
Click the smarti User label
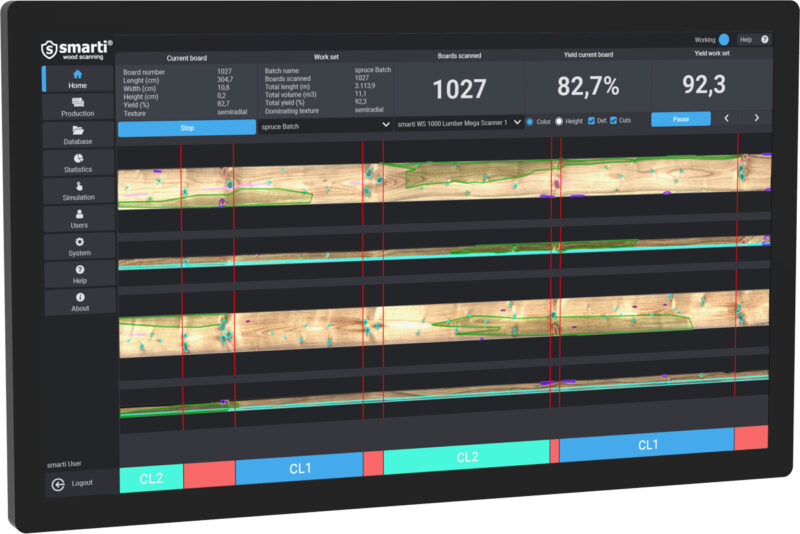pos(64,464)
